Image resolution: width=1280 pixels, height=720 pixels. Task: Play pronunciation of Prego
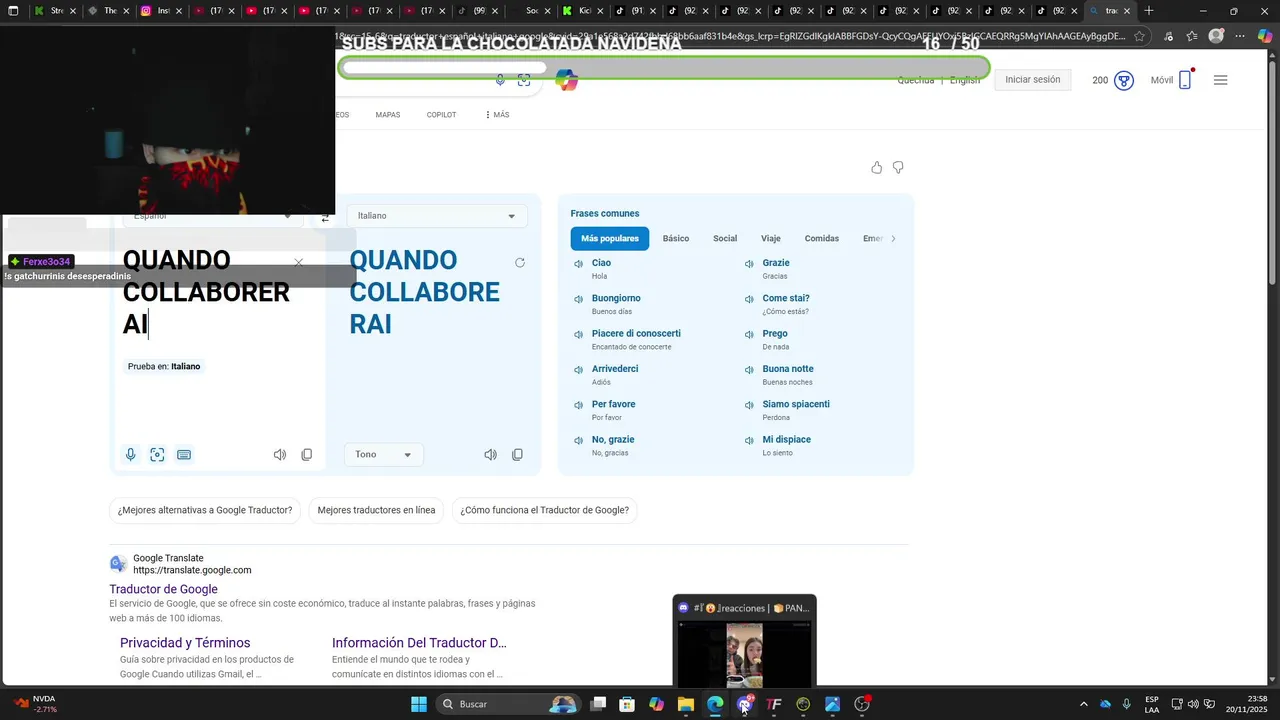coord(749,334)
